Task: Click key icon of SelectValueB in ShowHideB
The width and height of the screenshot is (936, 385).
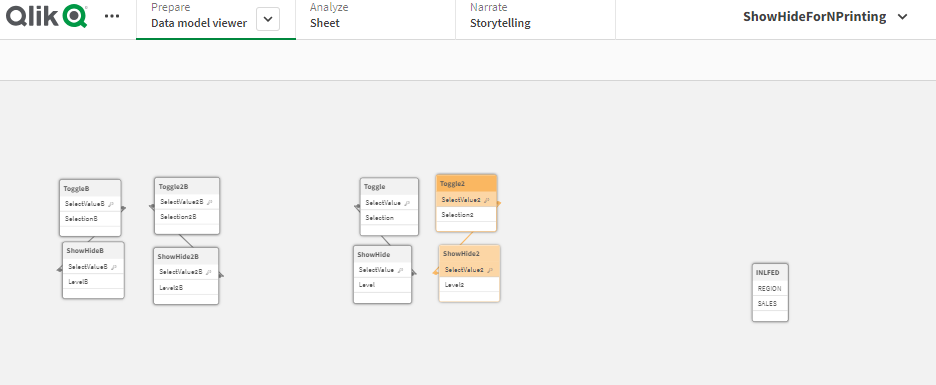Action: [x=114, y=267]
